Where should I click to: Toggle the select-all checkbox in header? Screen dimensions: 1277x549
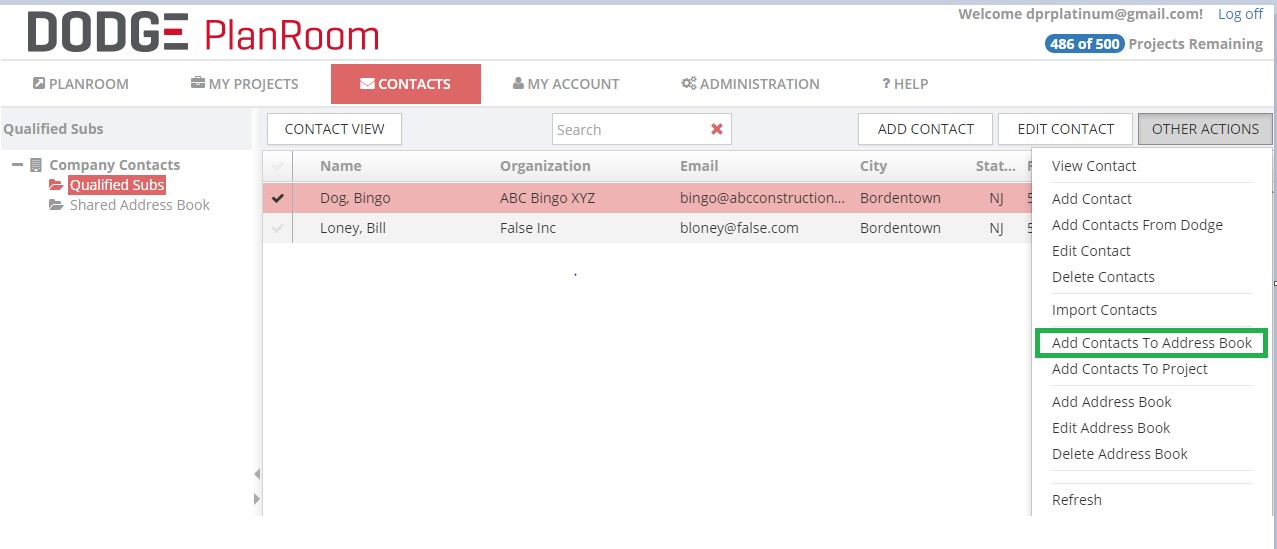click(x=278, y=166)
